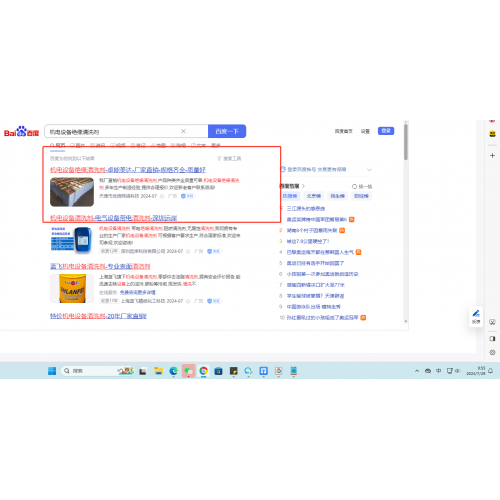Open Google Chrome from taskbar
Screen dimensions: 500x500
pos(203,371)
